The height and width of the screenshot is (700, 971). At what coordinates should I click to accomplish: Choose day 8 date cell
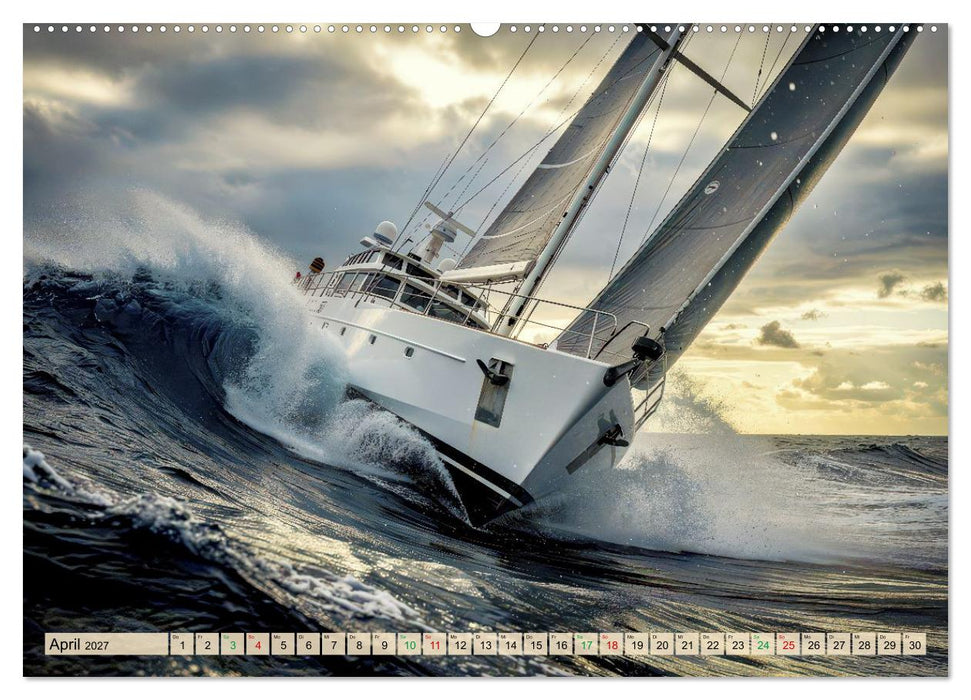point(359,644)
